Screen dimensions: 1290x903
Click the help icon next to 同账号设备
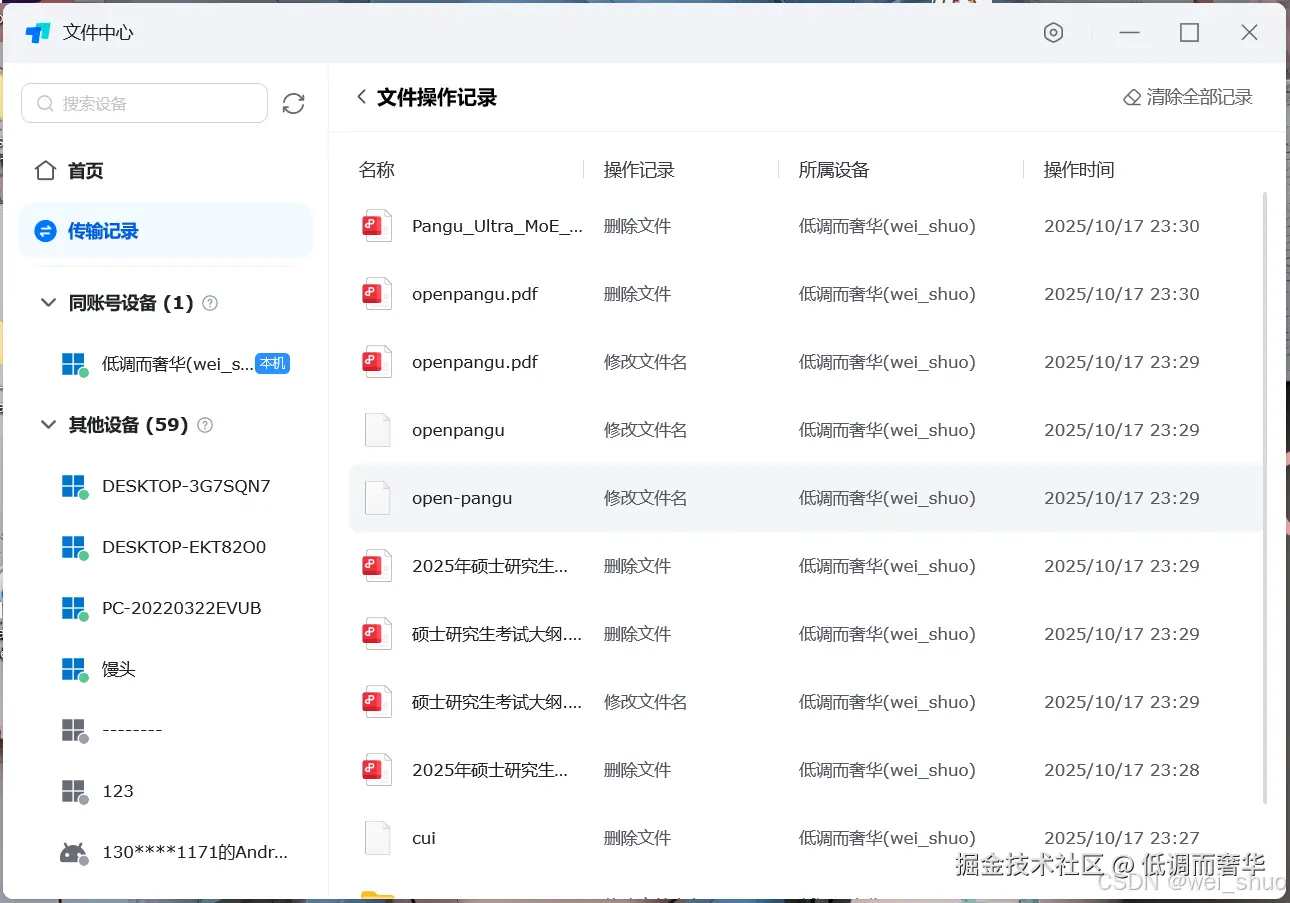210,303
